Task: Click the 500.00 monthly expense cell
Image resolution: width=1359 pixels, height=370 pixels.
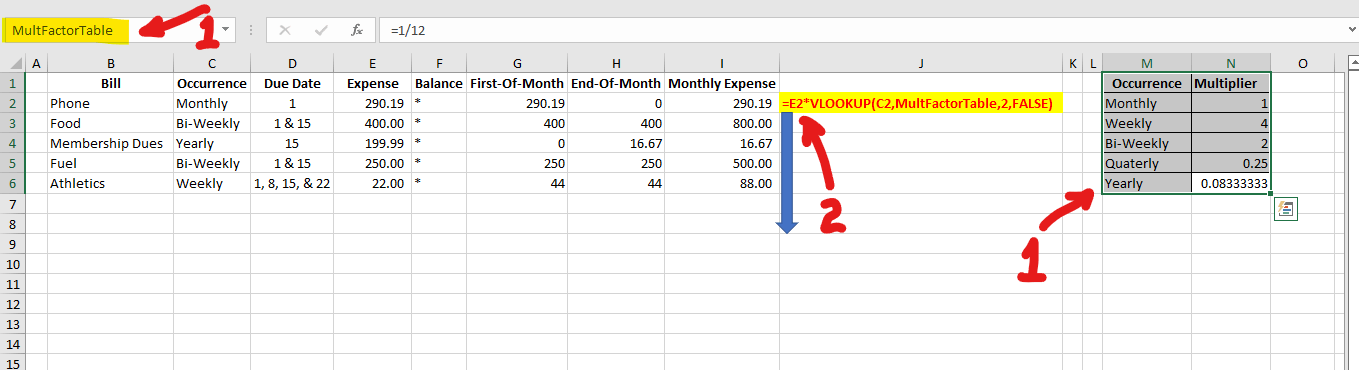Action: click(x=722, y=163)
